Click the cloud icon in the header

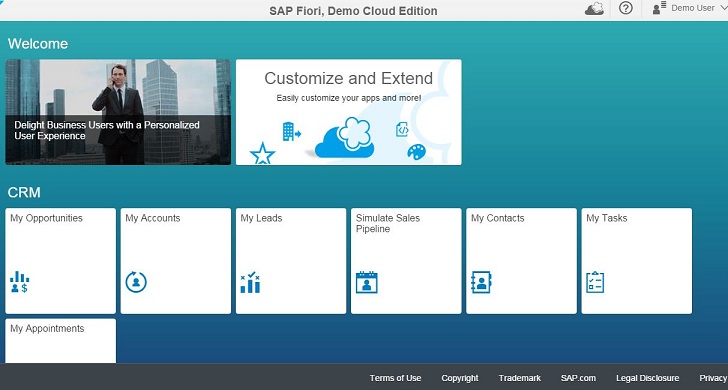click(x=594, y=8)
